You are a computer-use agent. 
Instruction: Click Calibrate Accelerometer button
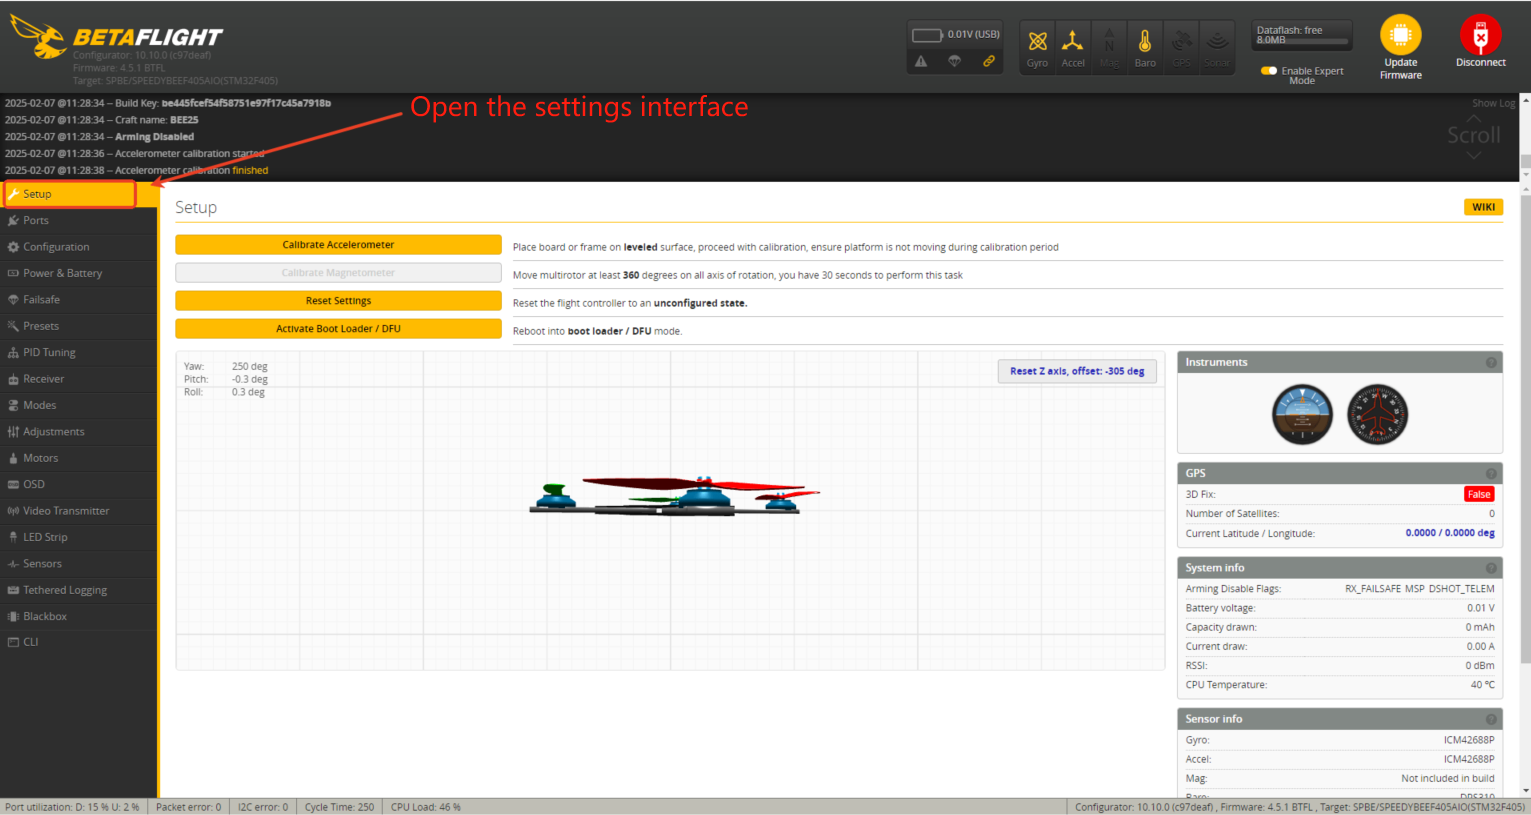[x=338, y=245]
